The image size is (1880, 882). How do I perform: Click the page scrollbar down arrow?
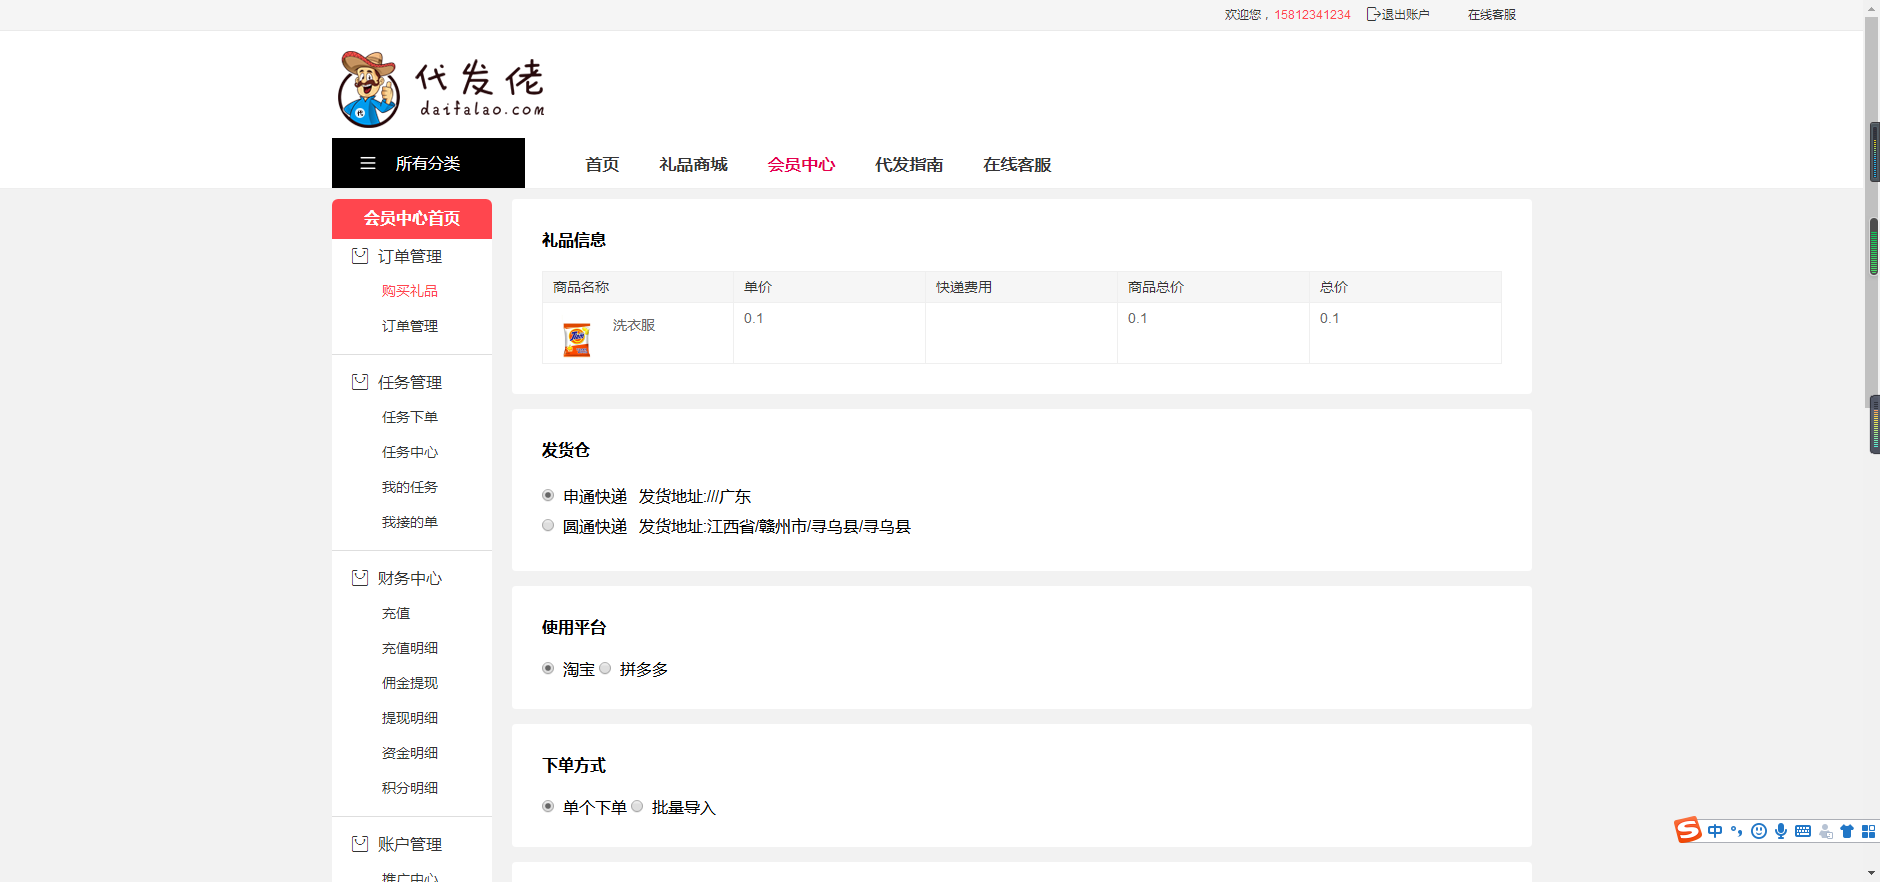point(1872,874)
